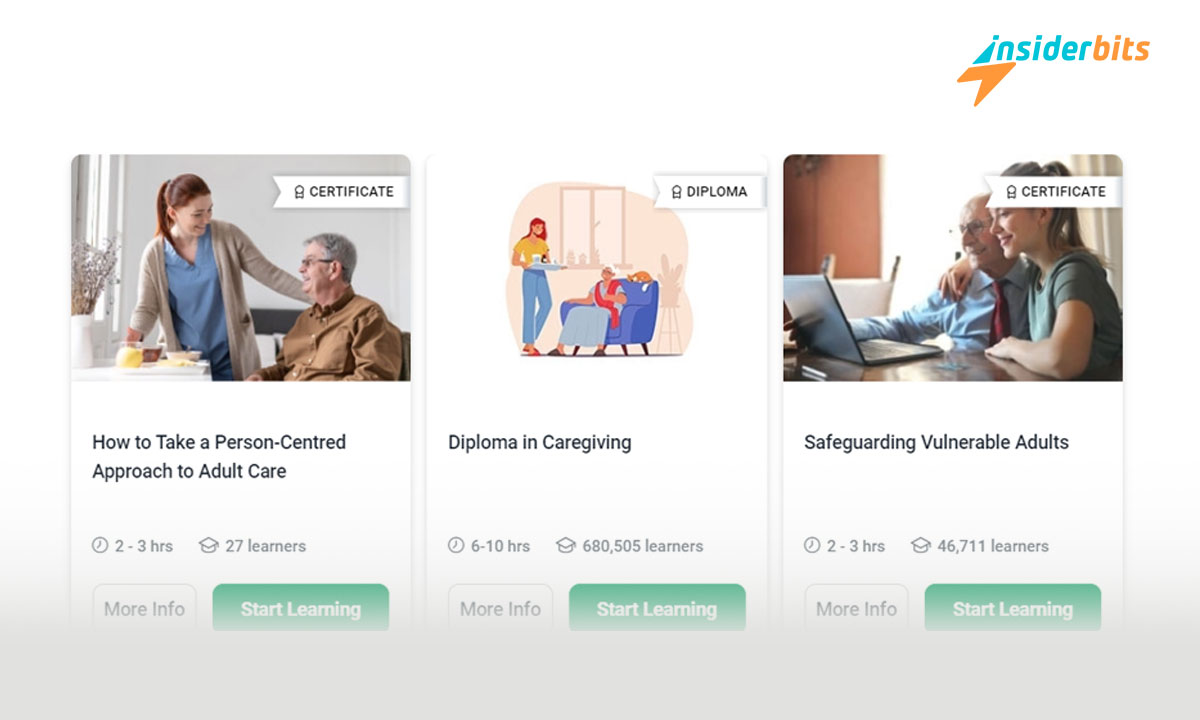Click graduation cap icon beside 680,505 learners

click(x=566, y=546)
